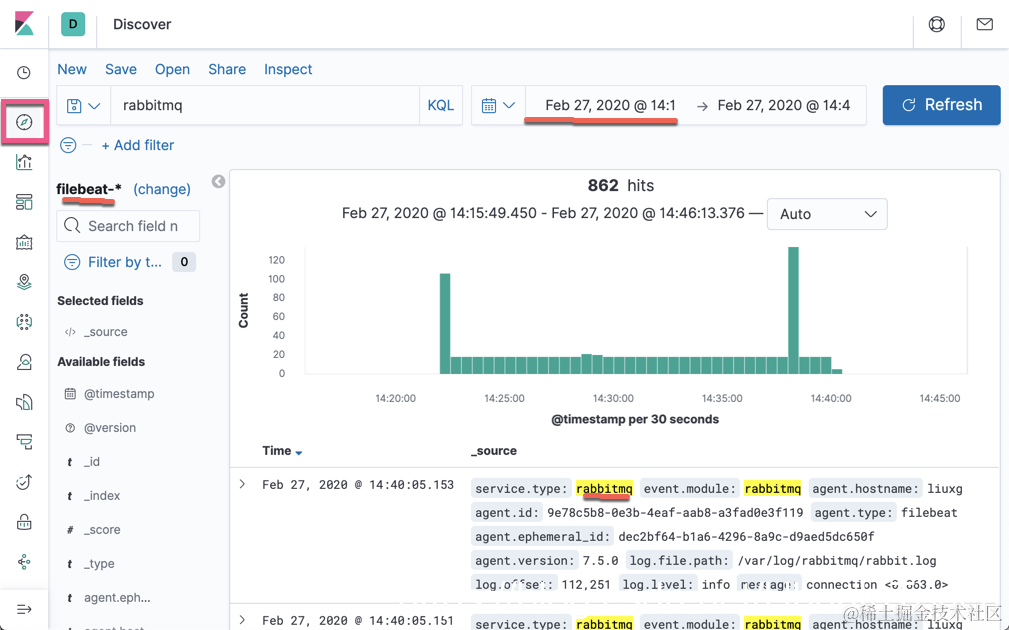Open the SIEM lock icon
1009x630 pixels.
24,522
